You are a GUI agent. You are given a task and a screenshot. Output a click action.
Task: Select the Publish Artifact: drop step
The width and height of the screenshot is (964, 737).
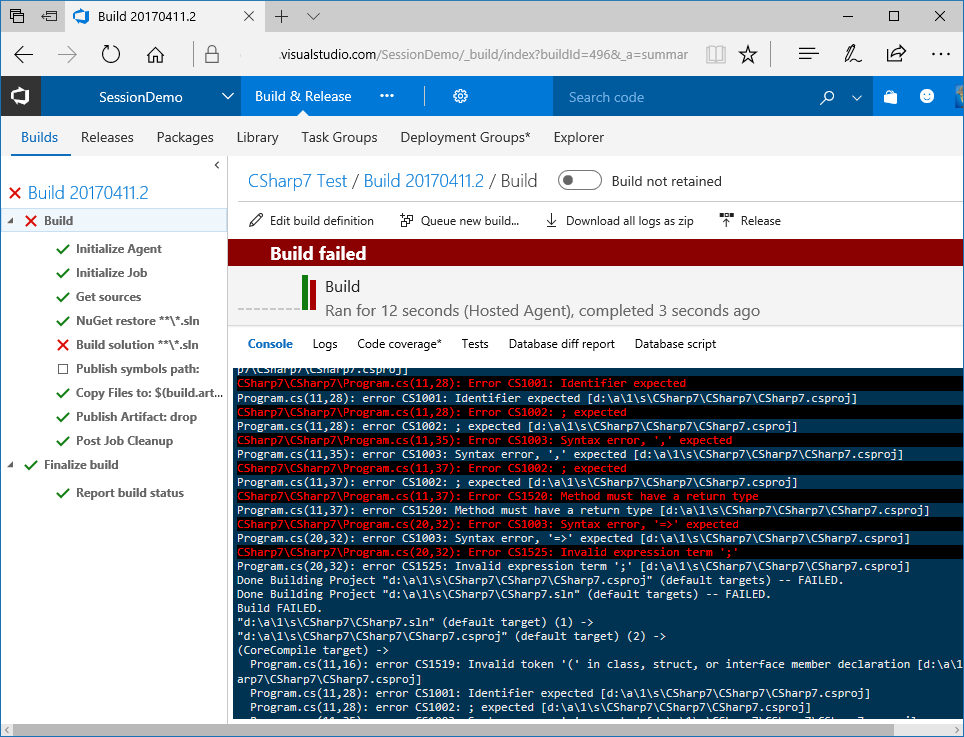click(x=136, y=416)
